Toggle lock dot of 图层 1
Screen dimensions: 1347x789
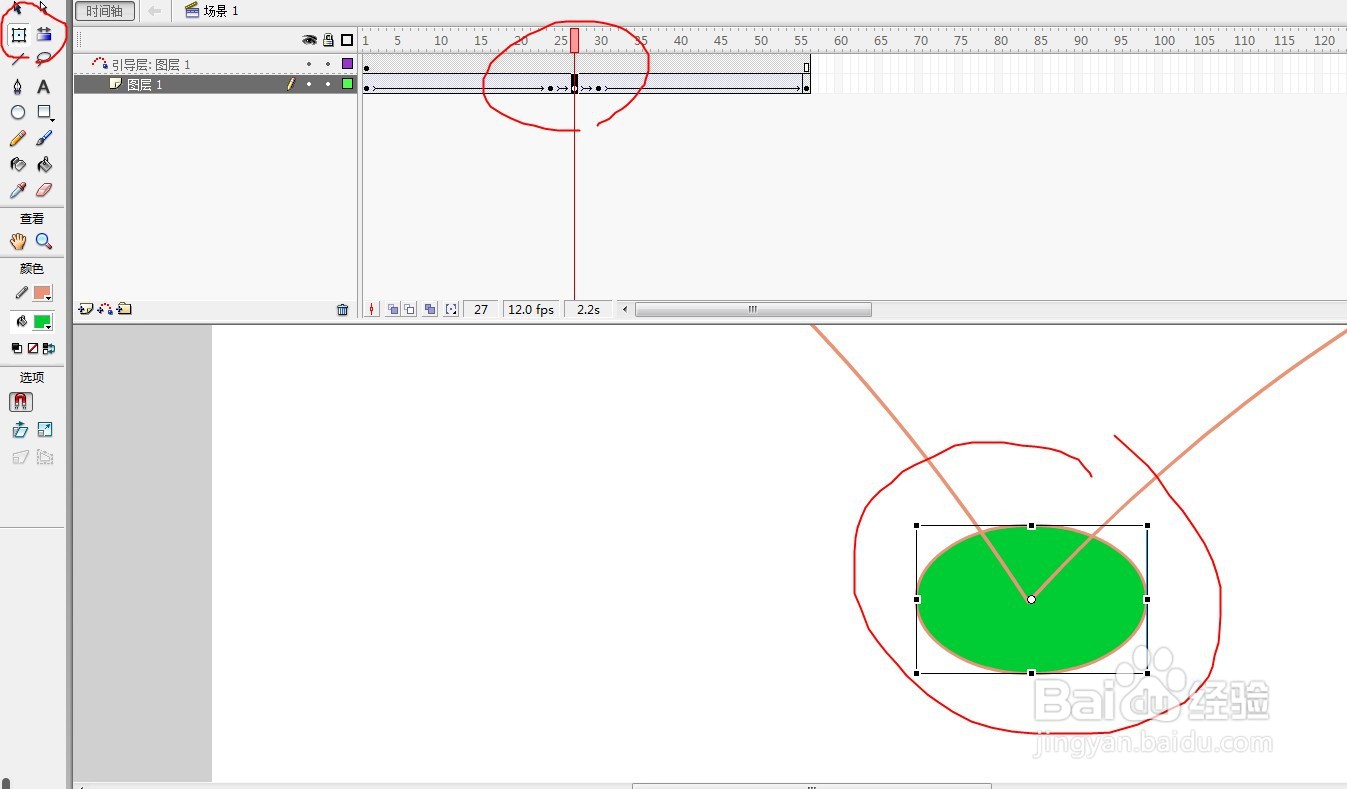coord(328,84)
